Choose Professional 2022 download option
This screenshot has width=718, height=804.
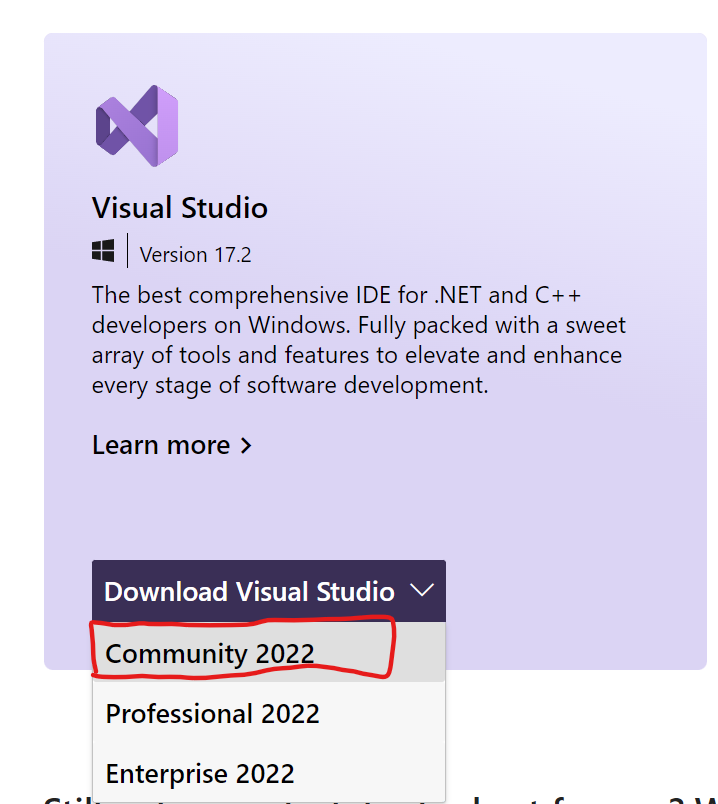click(x=269, y=713)
